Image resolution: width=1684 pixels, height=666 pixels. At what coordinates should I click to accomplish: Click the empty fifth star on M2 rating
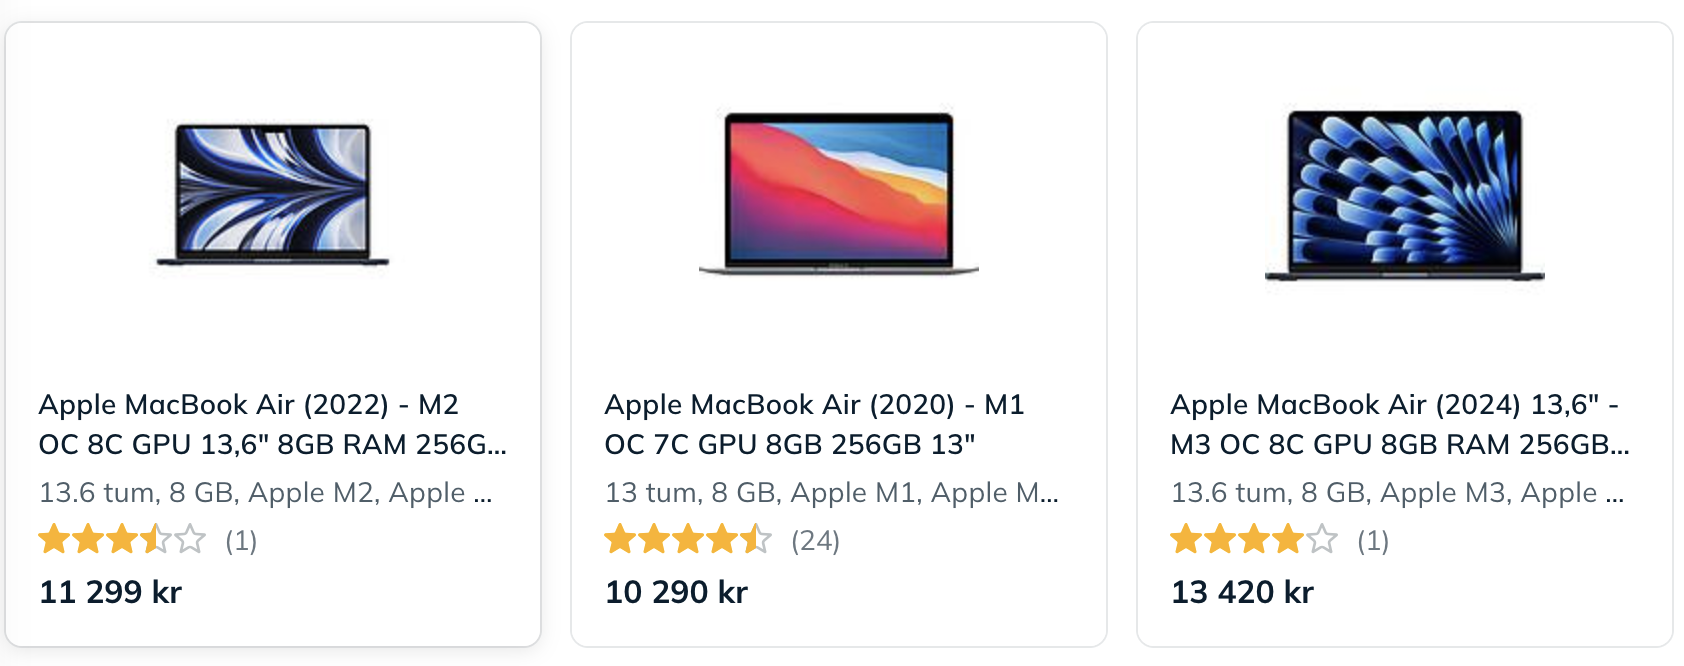coord(190,540)
